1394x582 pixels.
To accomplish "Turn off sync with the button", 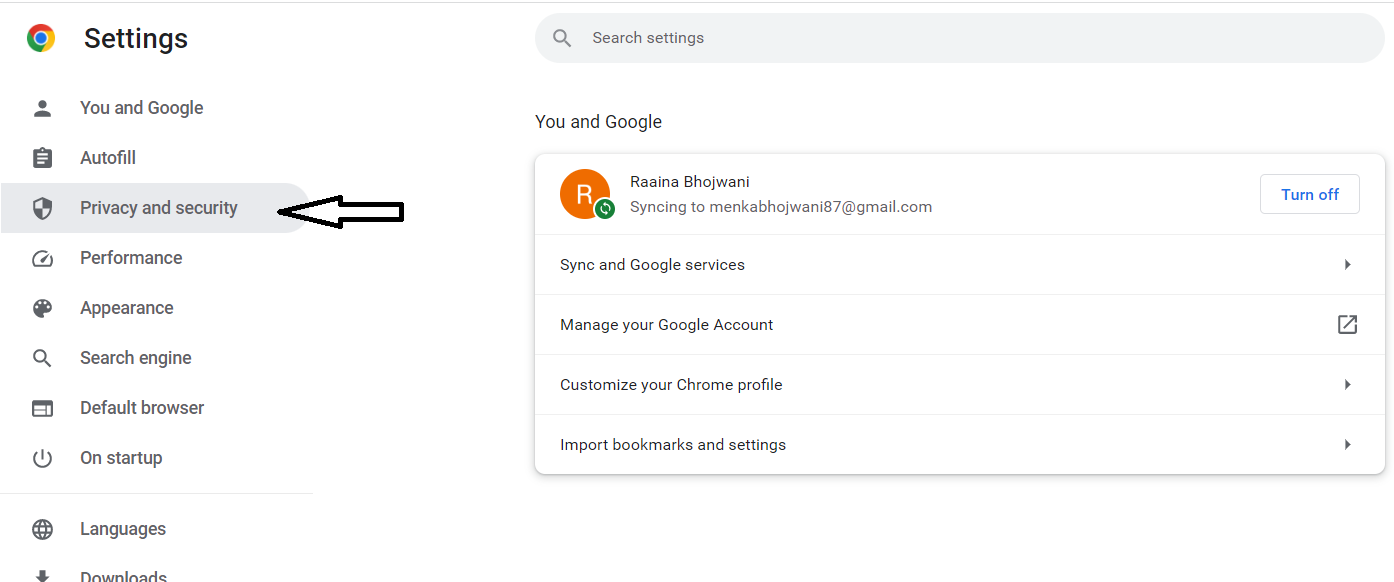I will 1309,195.
